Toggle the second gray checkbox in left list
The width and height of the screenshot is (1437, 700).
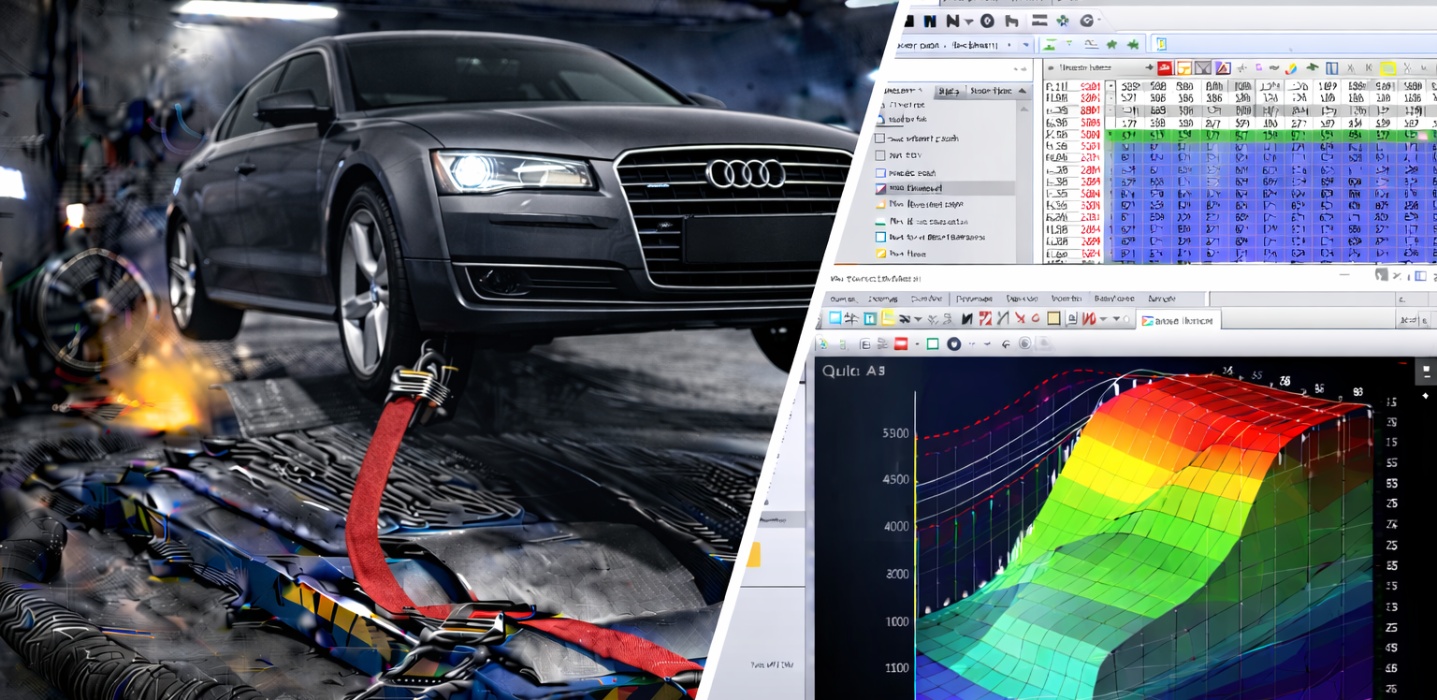[880, 155]
